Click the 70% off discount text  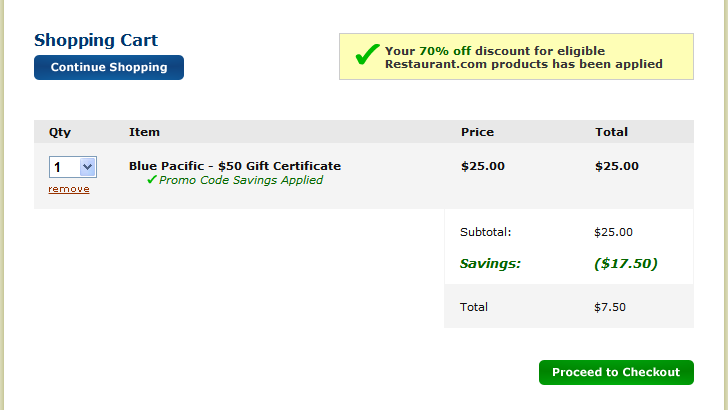pyautogui.click(x=445, y=51)
